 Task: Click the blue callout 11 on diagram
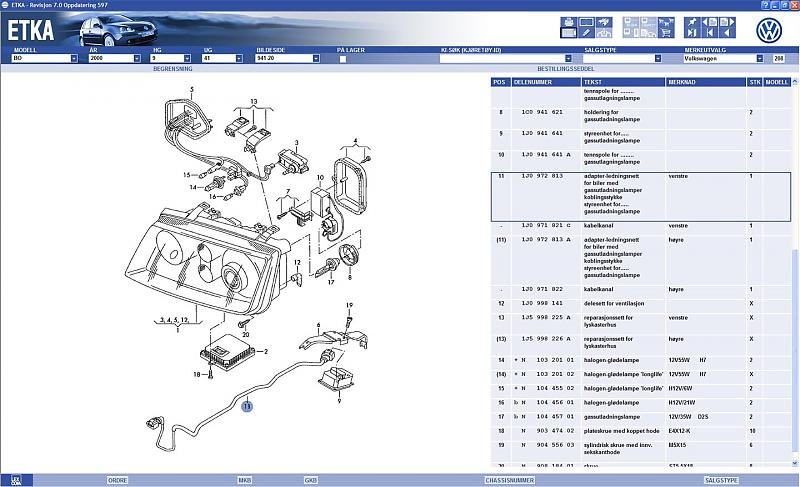tap(246, 406)
